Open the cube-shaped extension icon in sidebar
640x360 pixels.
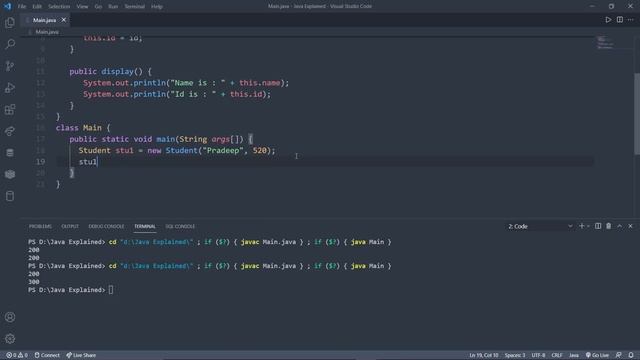click(10, 174)
